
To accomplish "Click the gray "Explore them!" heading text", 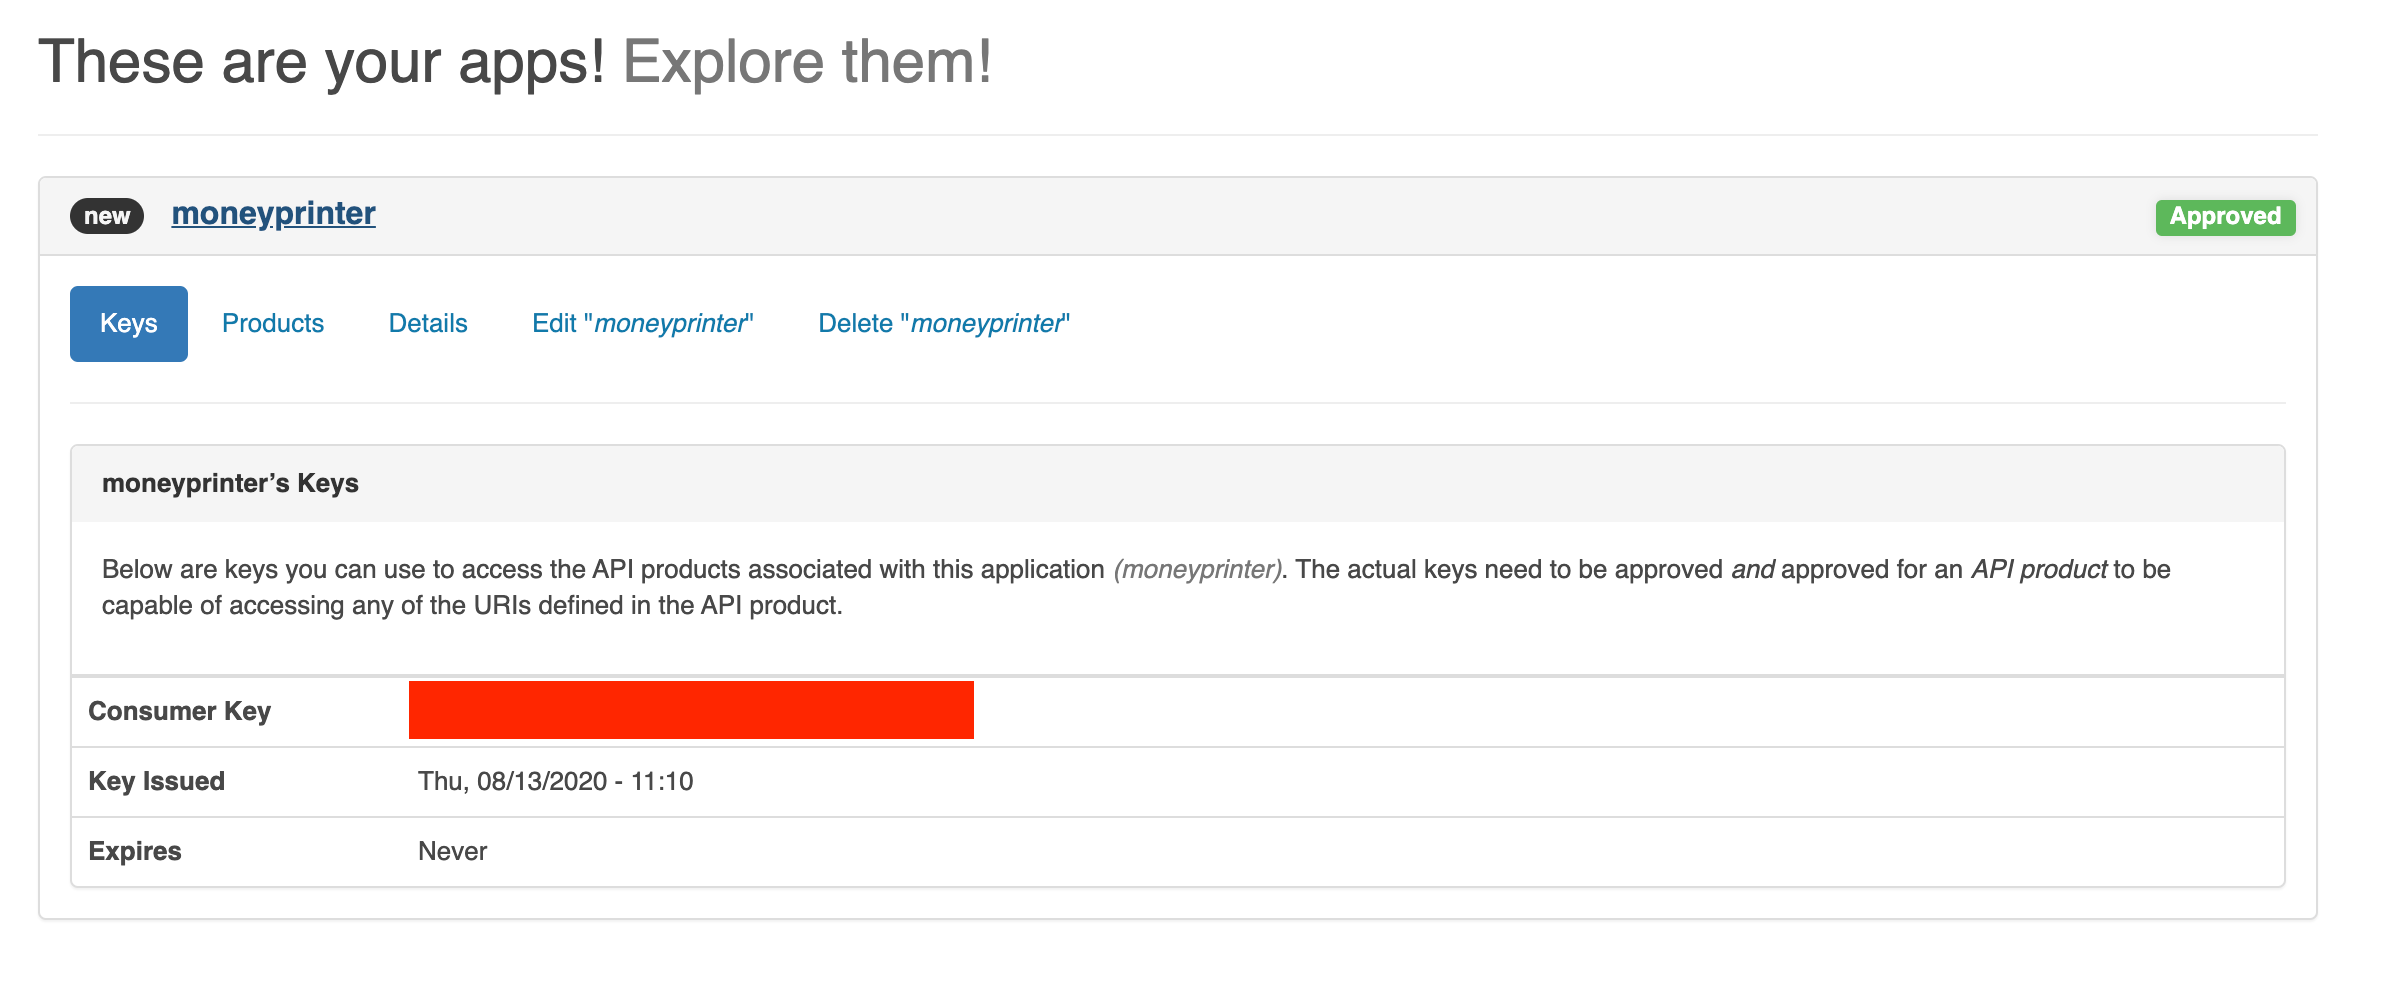I will click(x=808, y=62).
